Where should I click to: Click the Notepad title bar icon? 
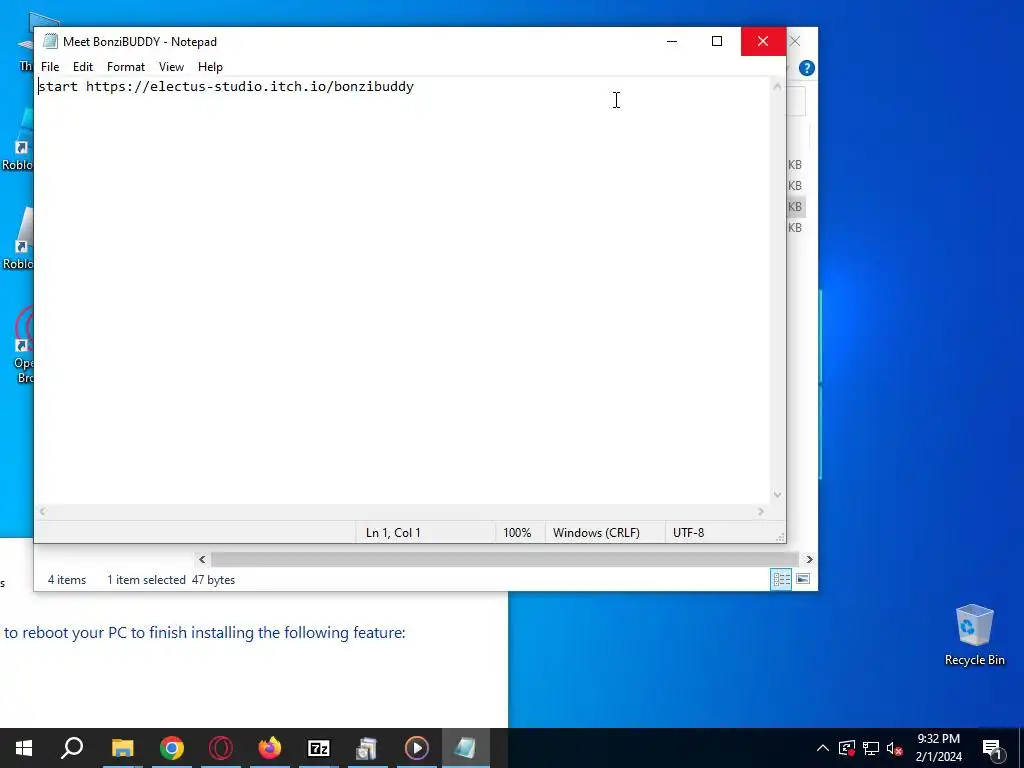pos(50,41)
